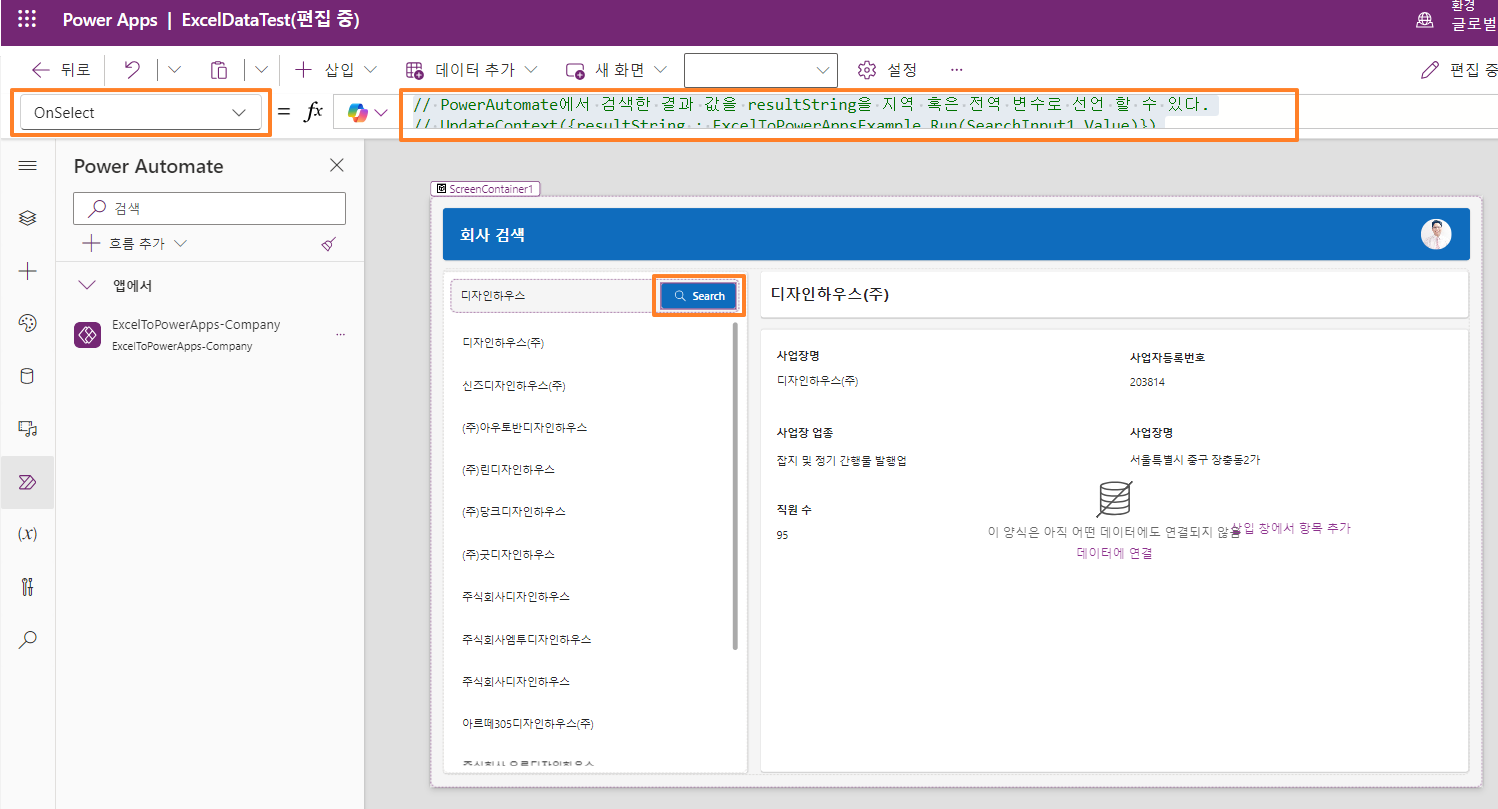Click the Search magnifier sidebar icon
1498x809 pixels.
[x=28, y=639]
